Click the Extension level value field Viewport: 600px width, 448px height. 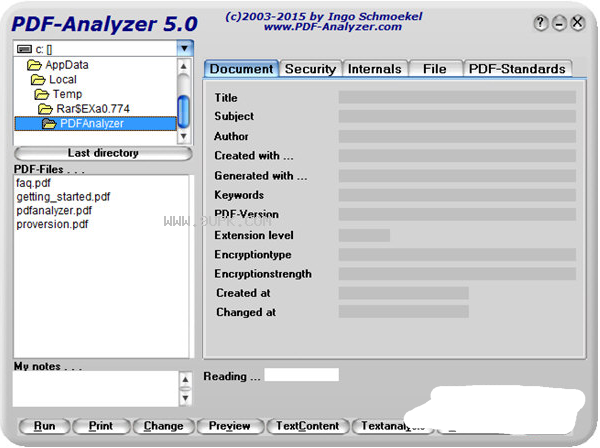click(x=364, y=235)
